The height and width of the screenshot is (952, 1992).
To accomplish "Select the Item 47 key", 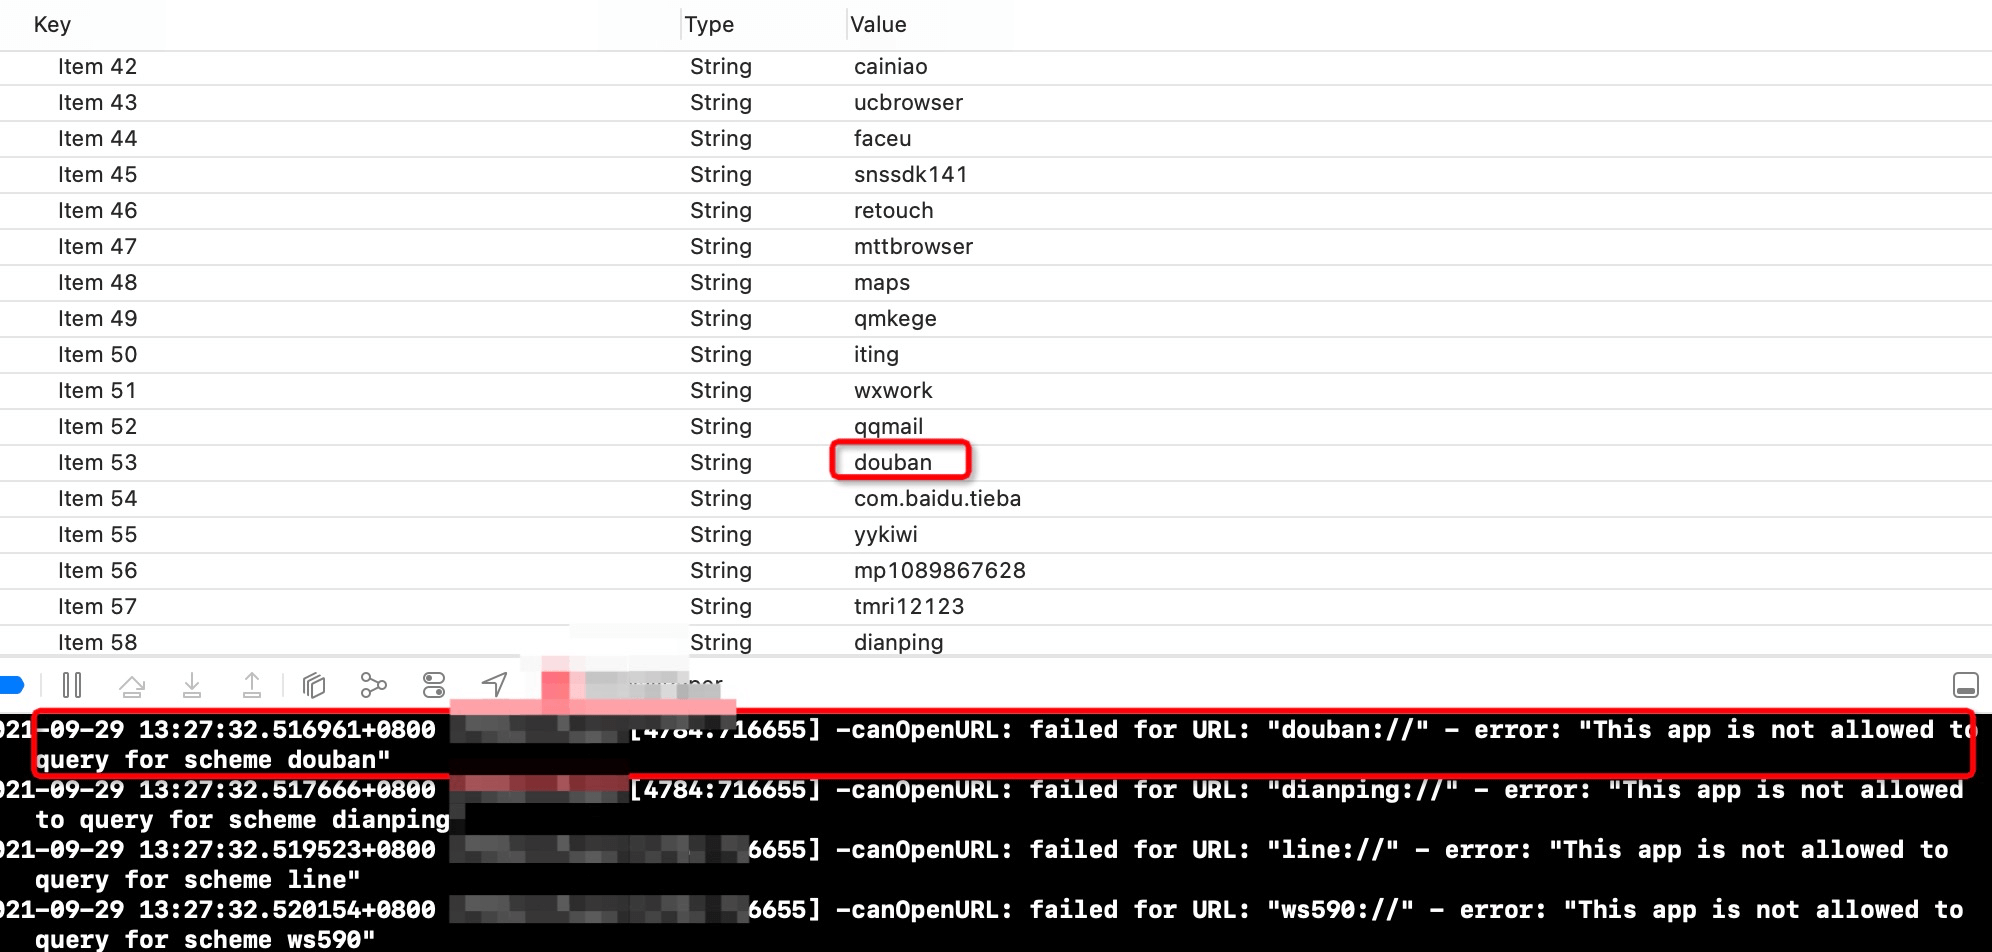I will point(97,247).
